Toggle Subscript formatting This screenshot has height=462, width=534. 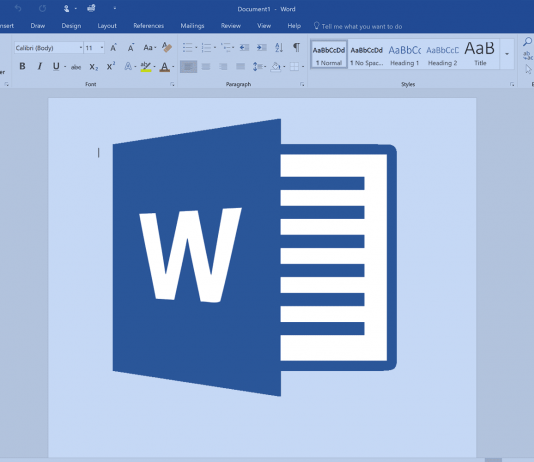pos(94,67)
